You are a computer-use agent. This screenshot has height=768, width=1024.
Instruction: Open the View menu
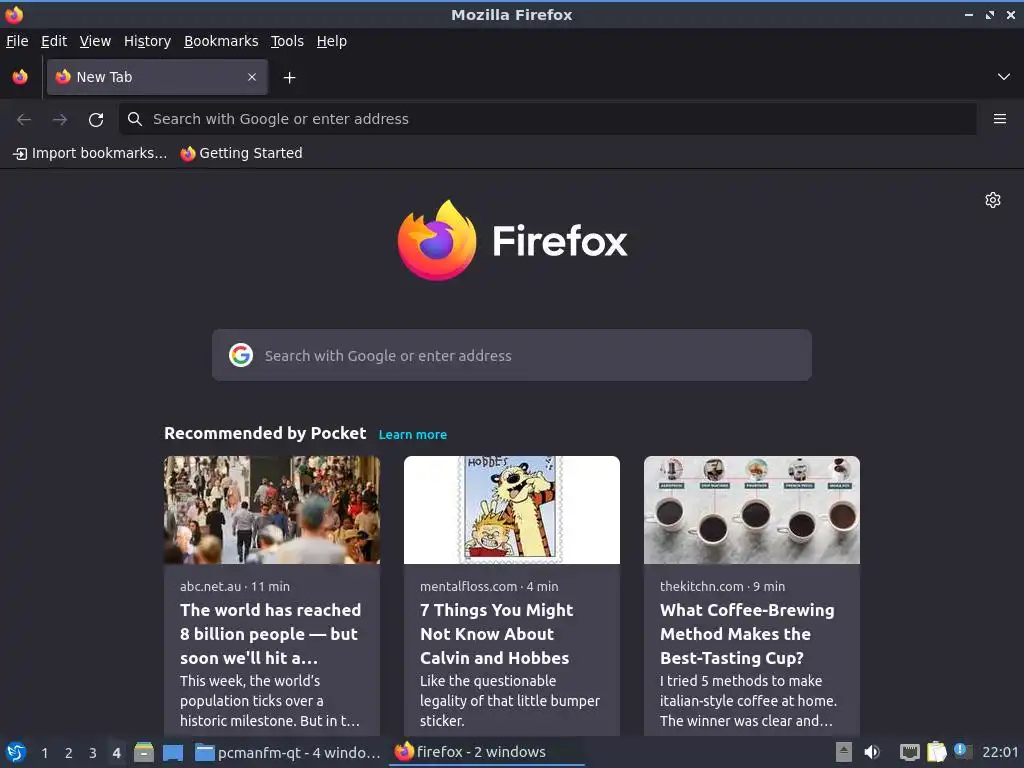point(95,41)
